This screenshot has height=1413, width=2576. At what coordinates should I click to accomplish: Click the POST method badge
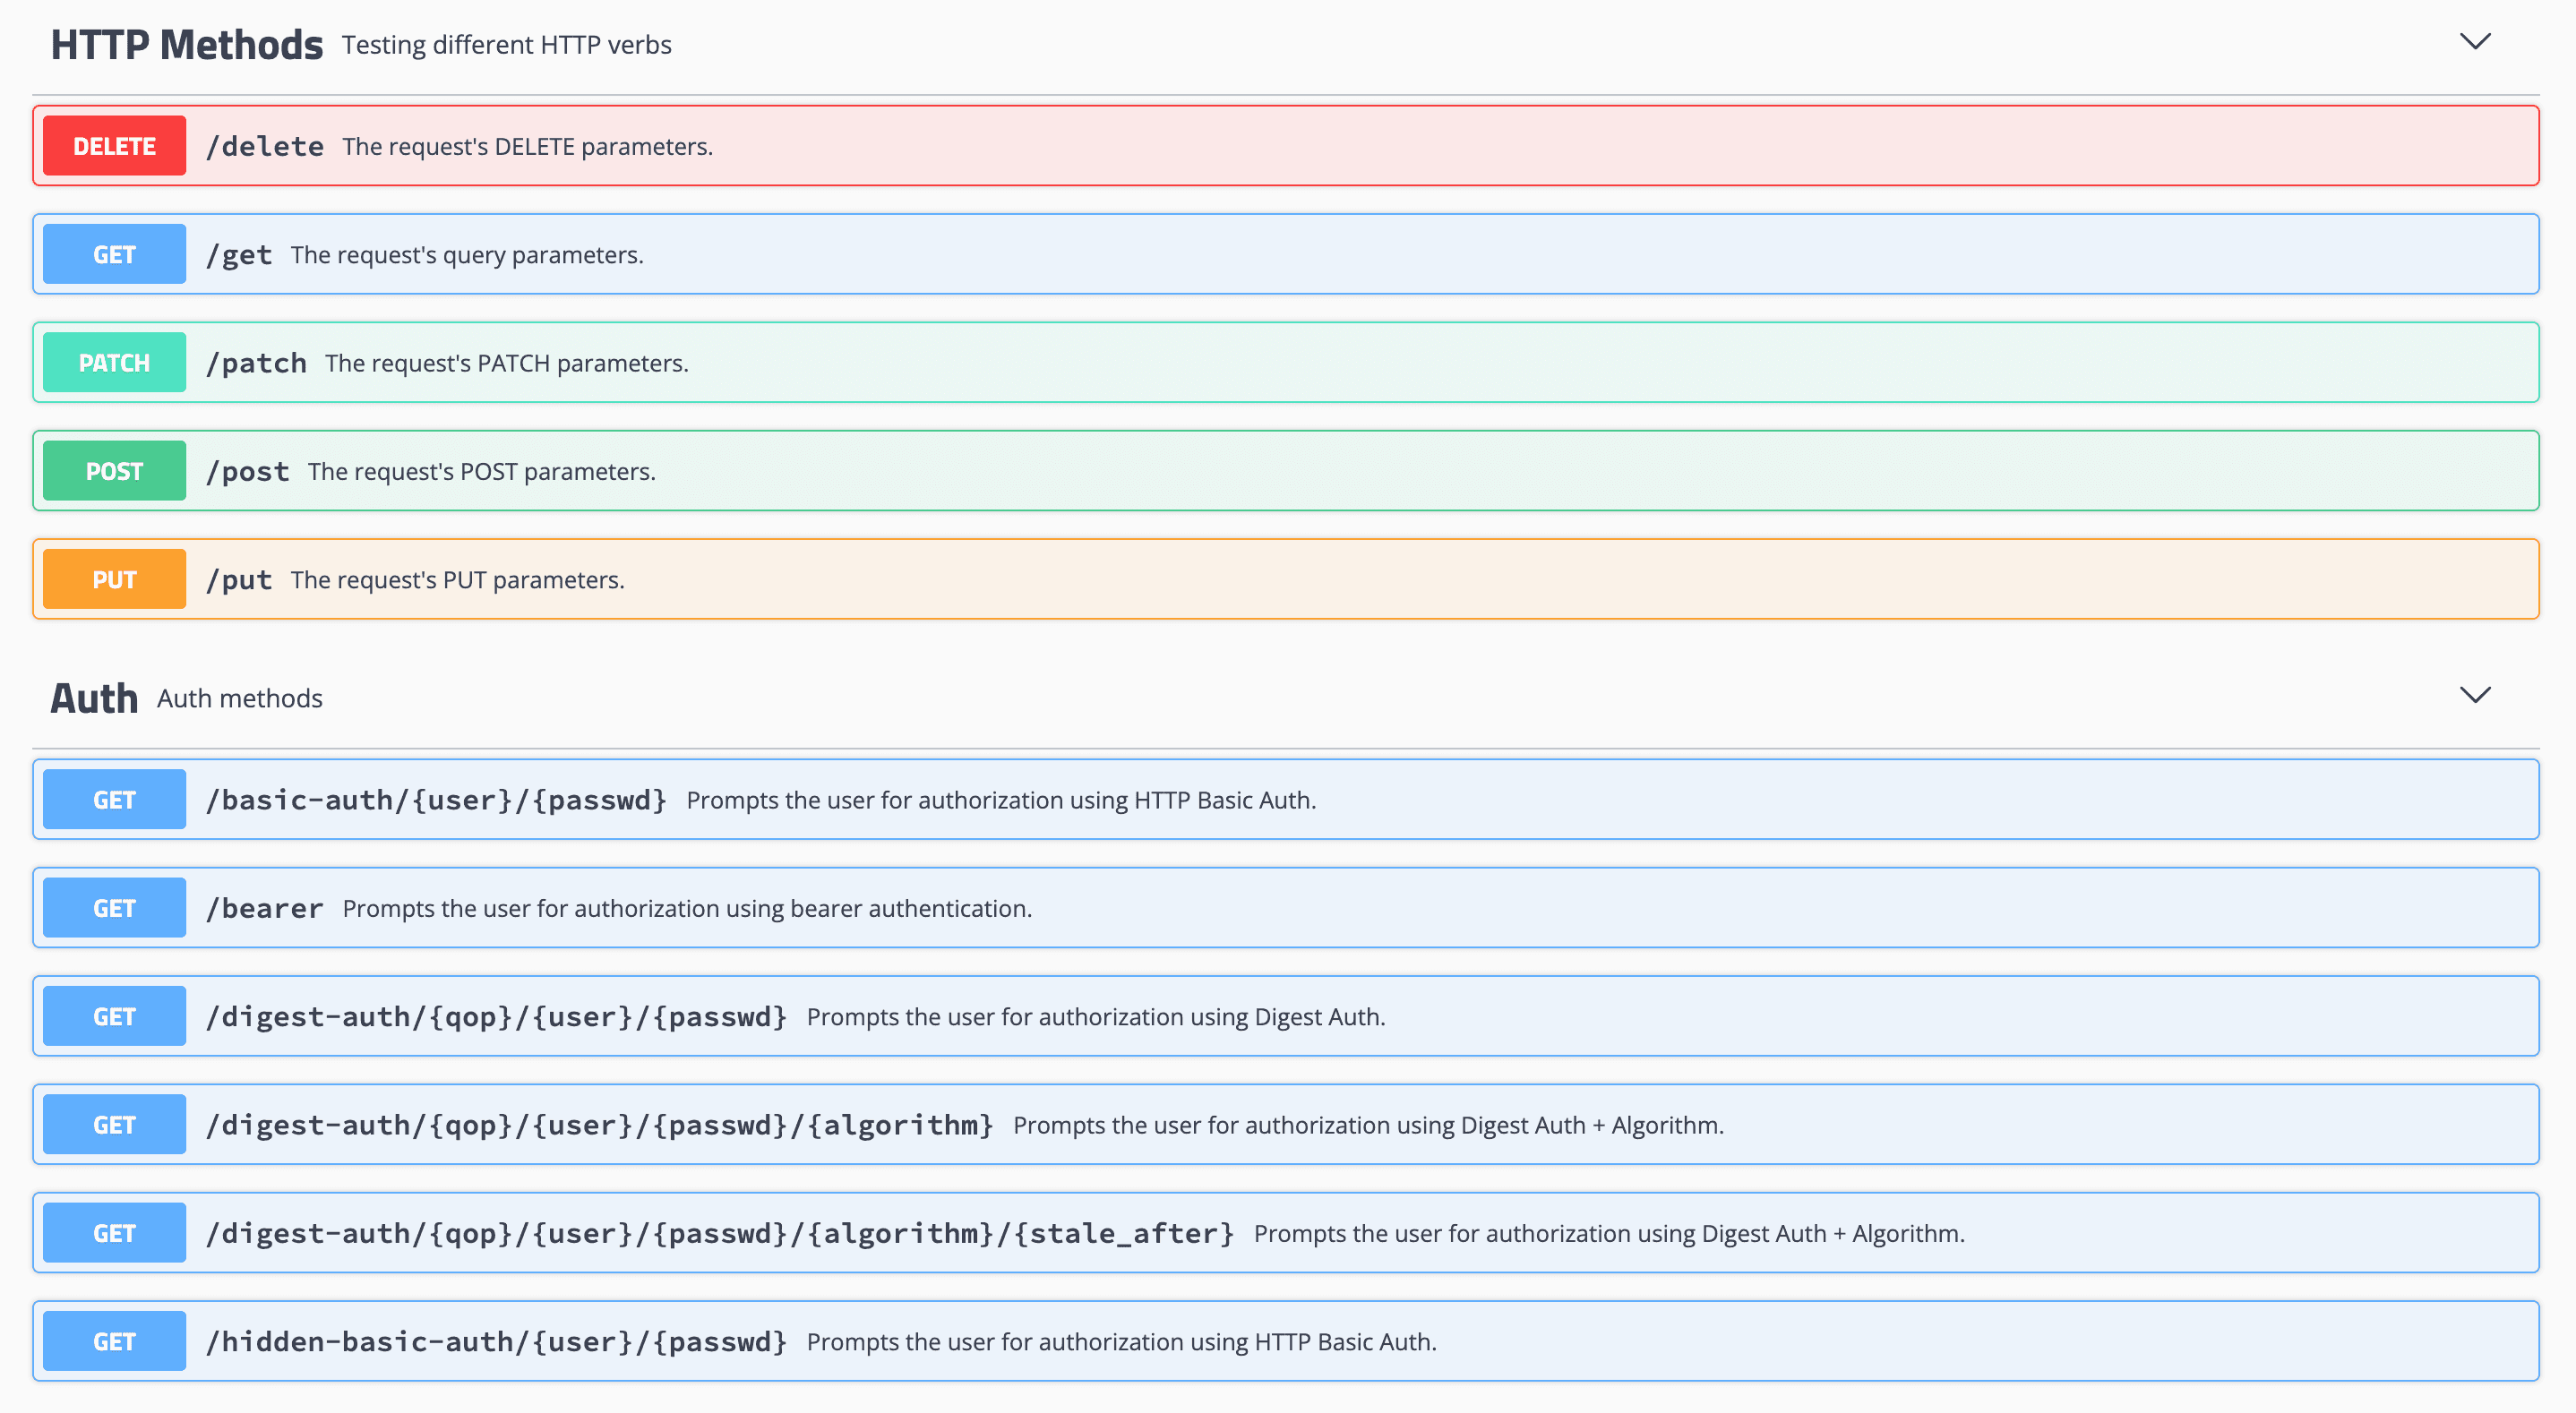click(114, 471)
